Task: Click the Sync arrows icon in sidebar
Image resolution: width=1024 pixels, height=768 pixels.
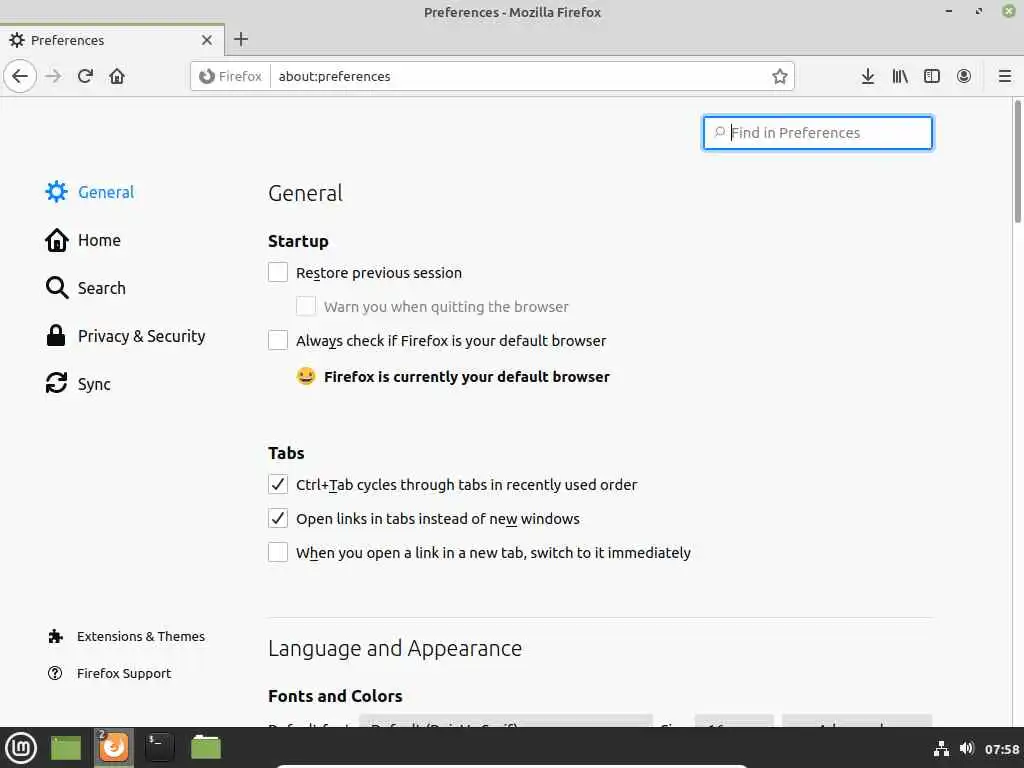Action: [x=56, y=383]
